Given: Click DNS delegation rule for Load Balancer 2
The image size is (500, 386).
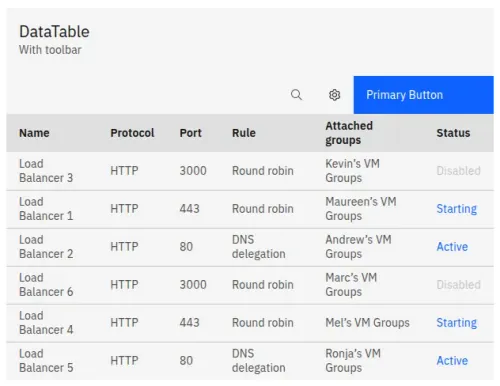Looking at the screenshot, I should (259, 247).
